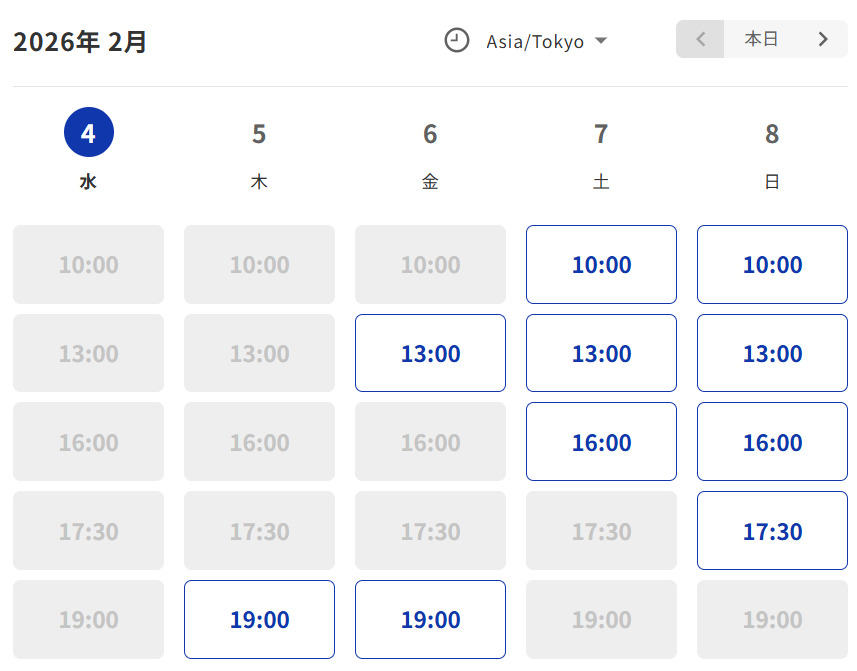The height and width of the screenshot is (671, 857).
Task: Expand the Asia/Tokyo timezone dropdown arrow
Action: 601,41
